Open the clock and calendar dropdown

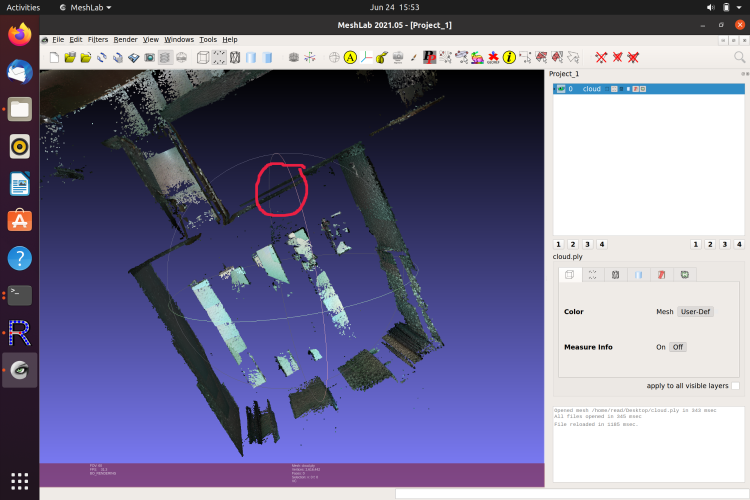pyautogui.click(x=396, y=7)
